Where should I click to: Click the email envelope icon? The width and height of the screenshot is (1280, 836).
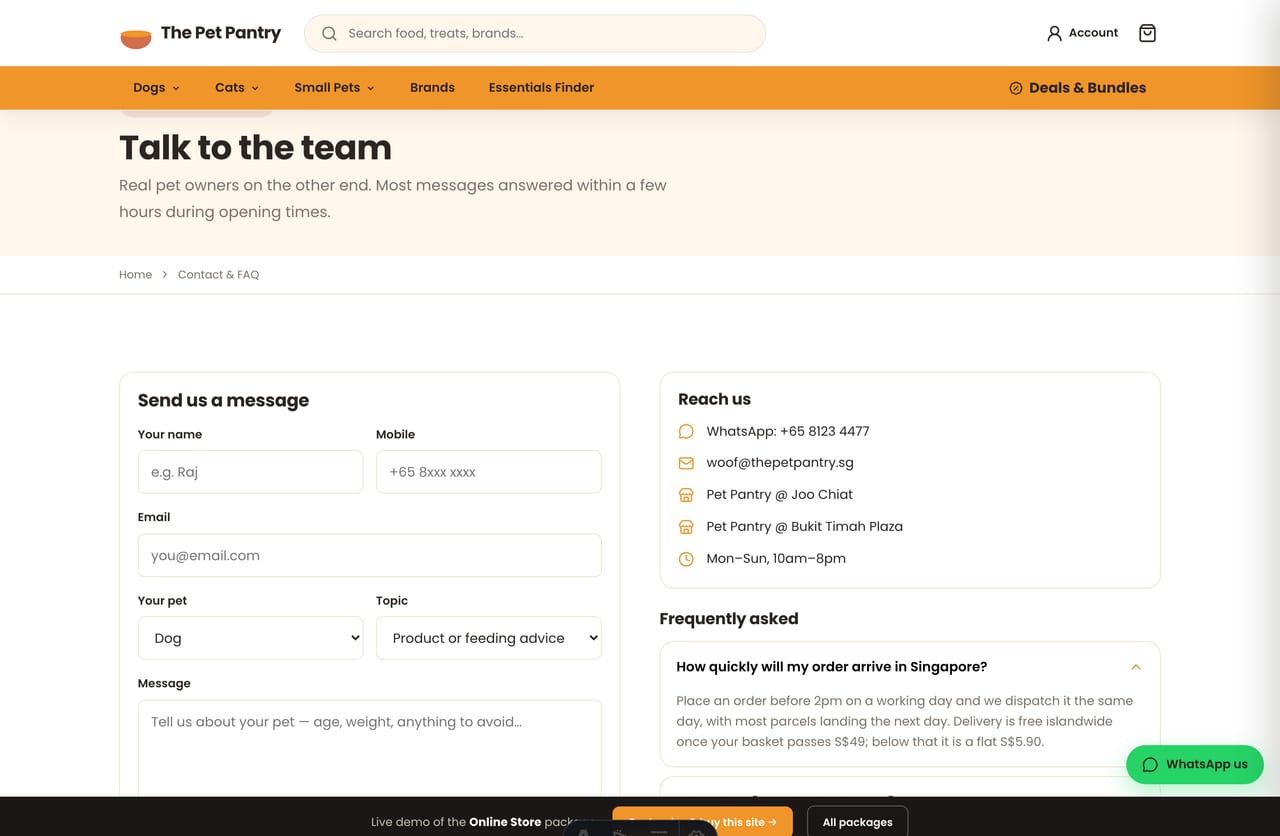[x=686, y=463]
